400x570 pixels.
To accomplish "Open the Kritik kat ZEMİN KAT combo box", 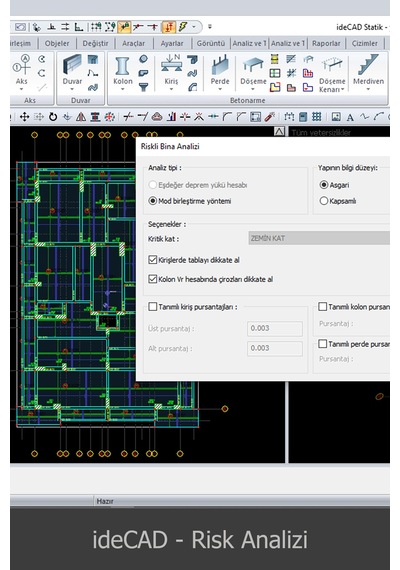I will pyautogui.click(x=319, y=238).
